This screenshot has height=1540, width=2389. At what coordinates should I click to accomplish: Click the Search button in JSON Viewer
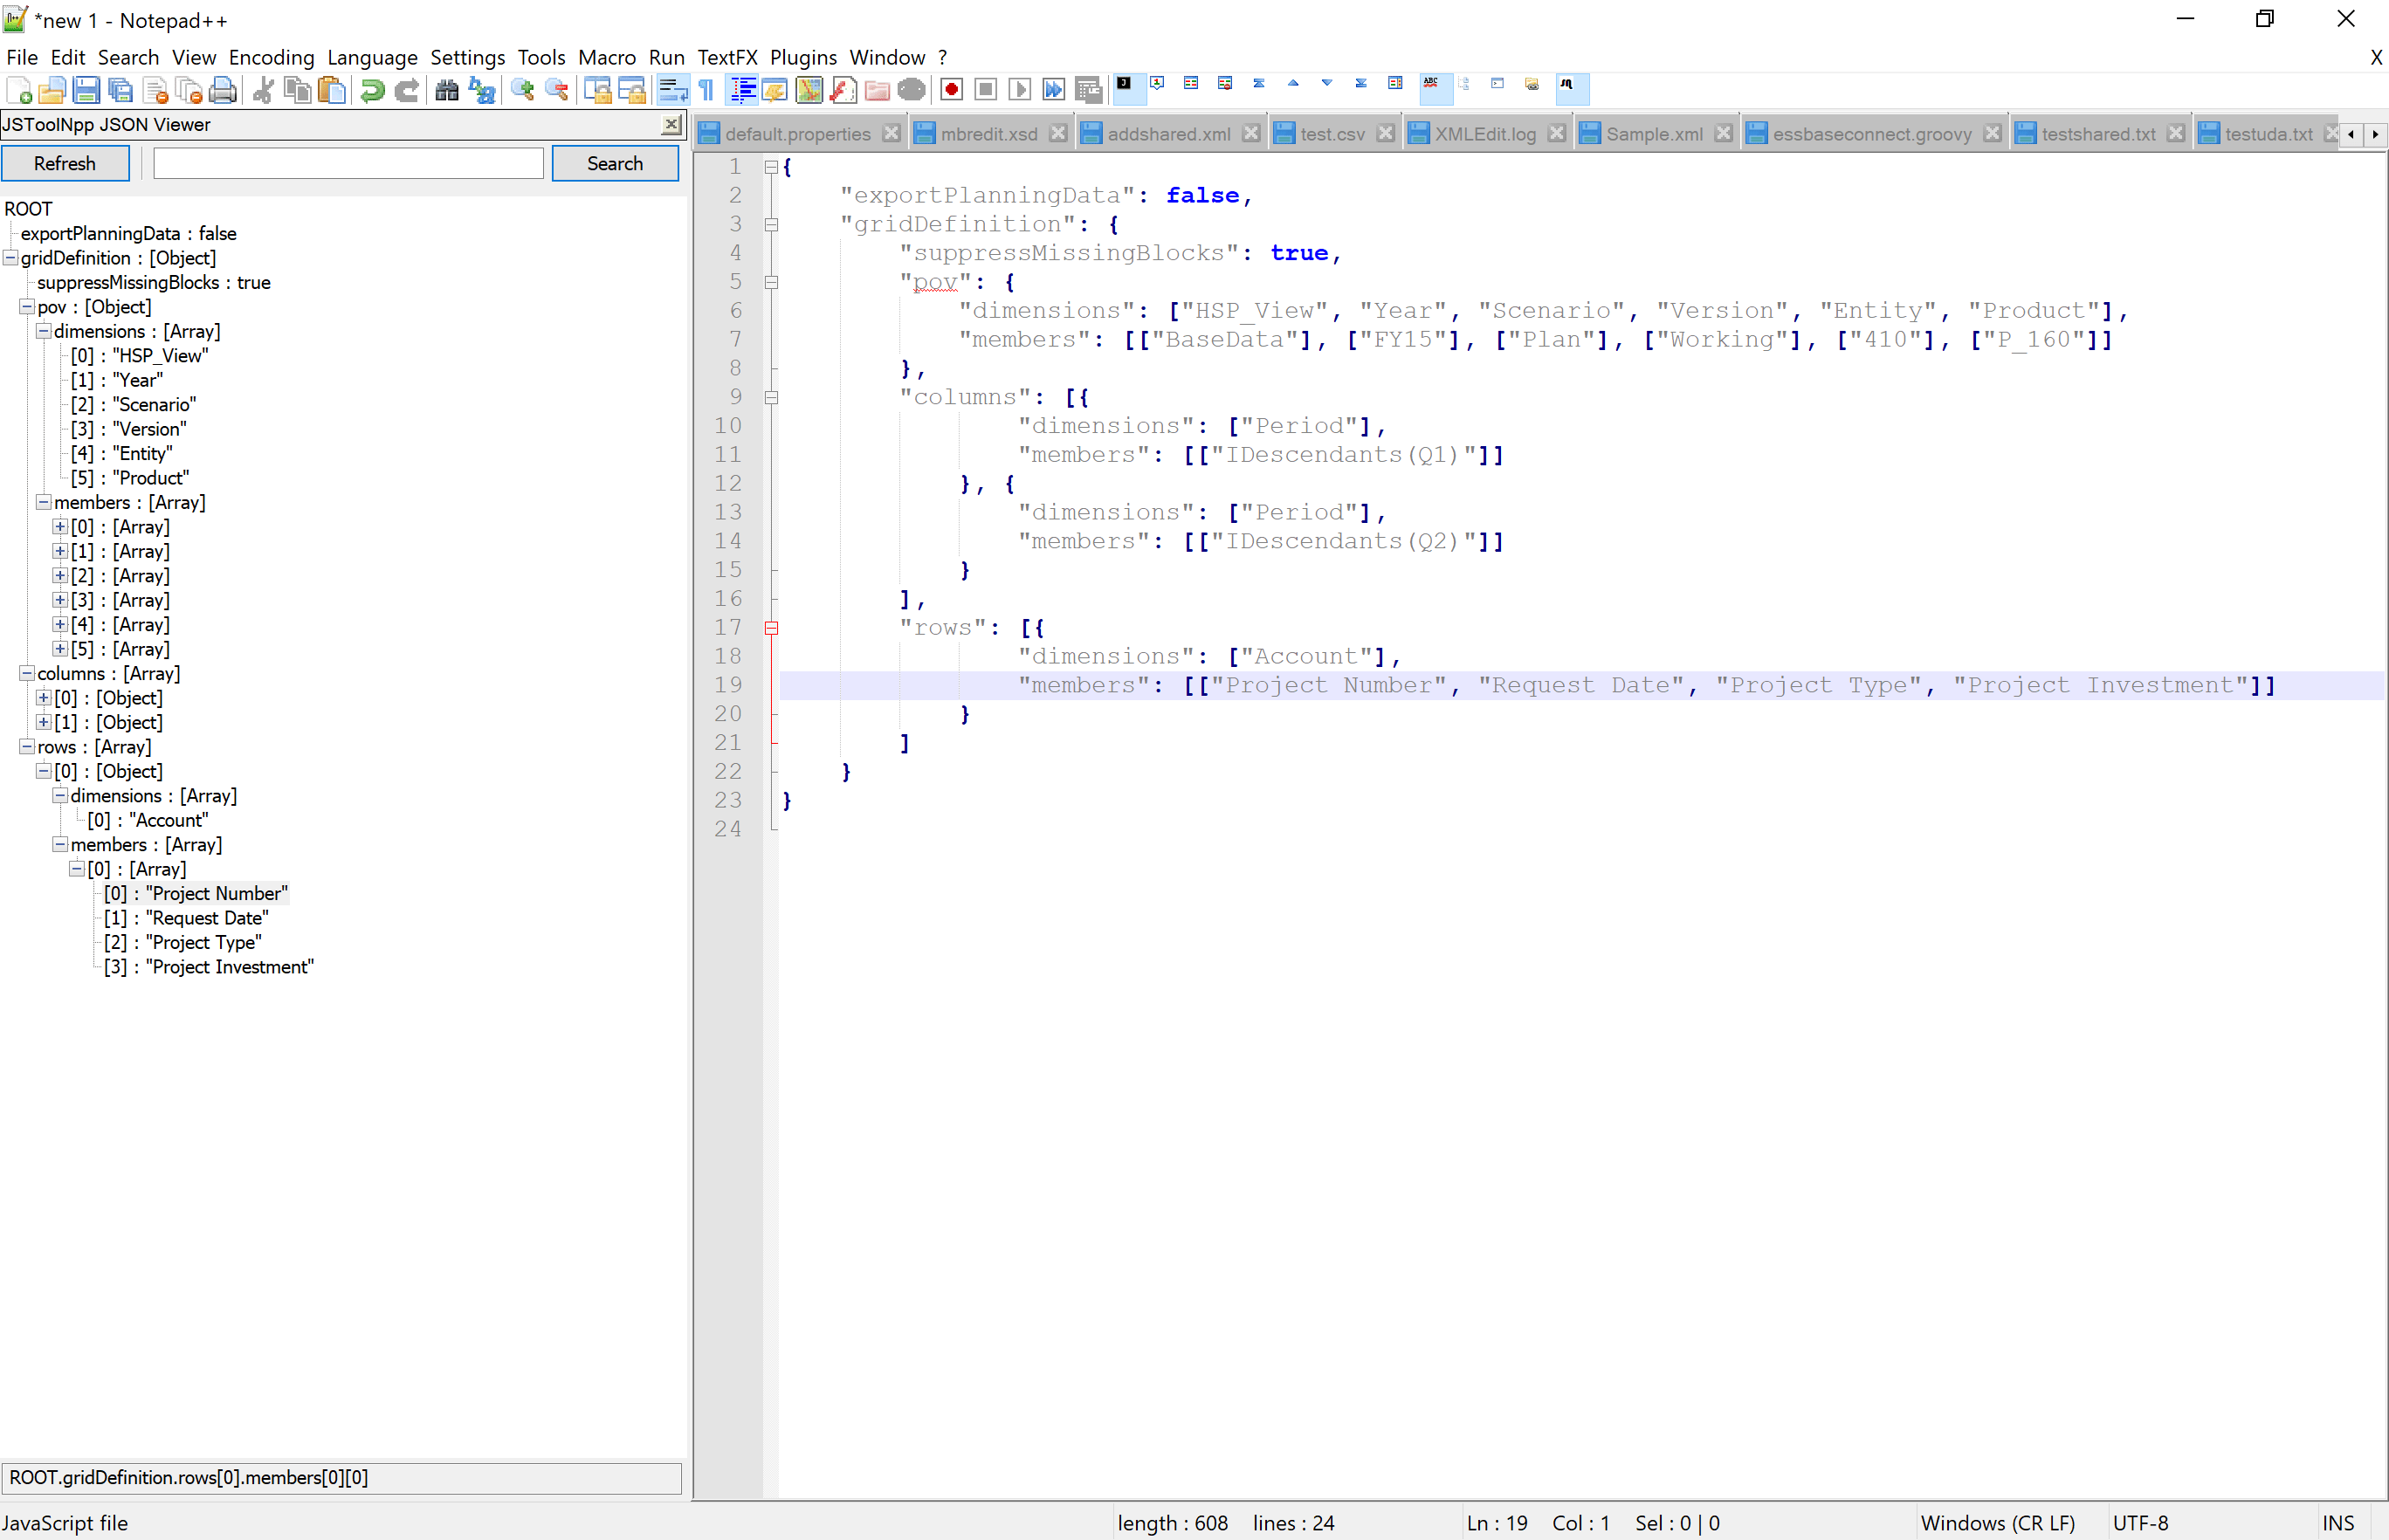[615, 163]
